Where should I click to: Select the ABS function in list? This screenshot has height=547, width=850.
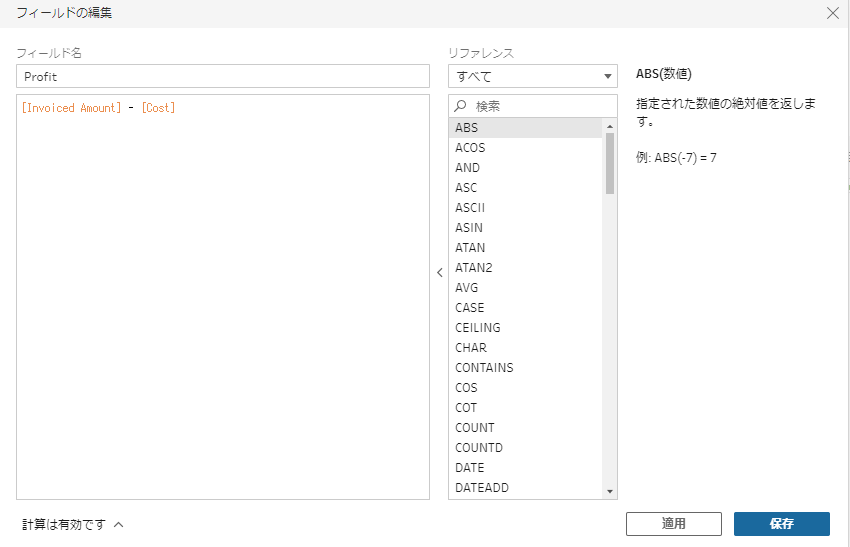point(466,128)
